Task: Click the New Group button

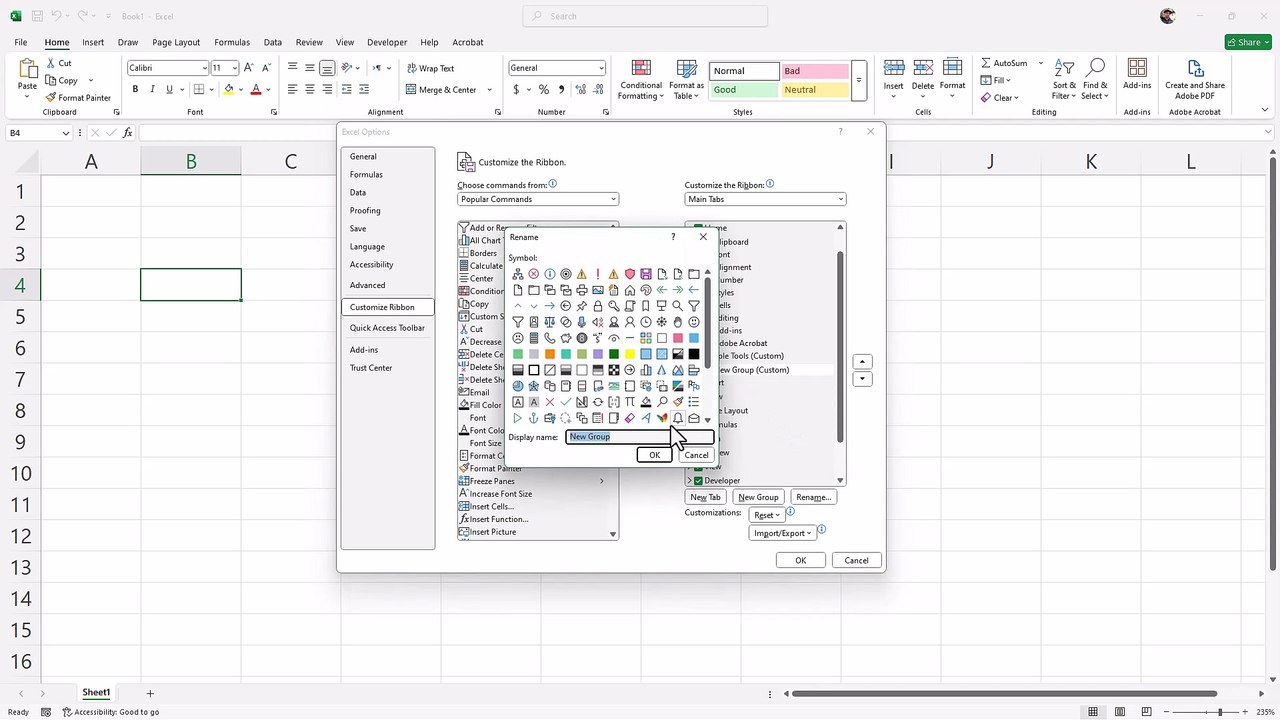Action: pyautogui.click(x=758, y=497)
